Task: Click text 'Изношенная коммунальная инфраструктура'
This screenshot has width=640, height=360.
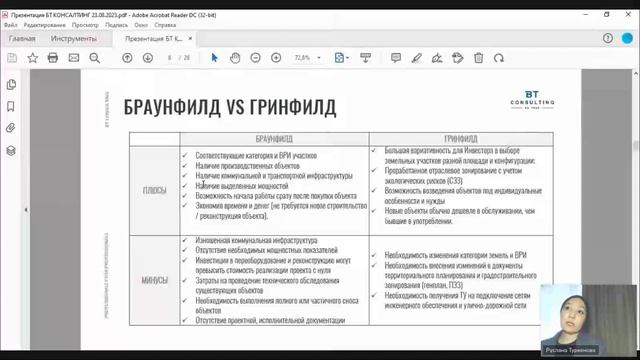Action: 256,240
